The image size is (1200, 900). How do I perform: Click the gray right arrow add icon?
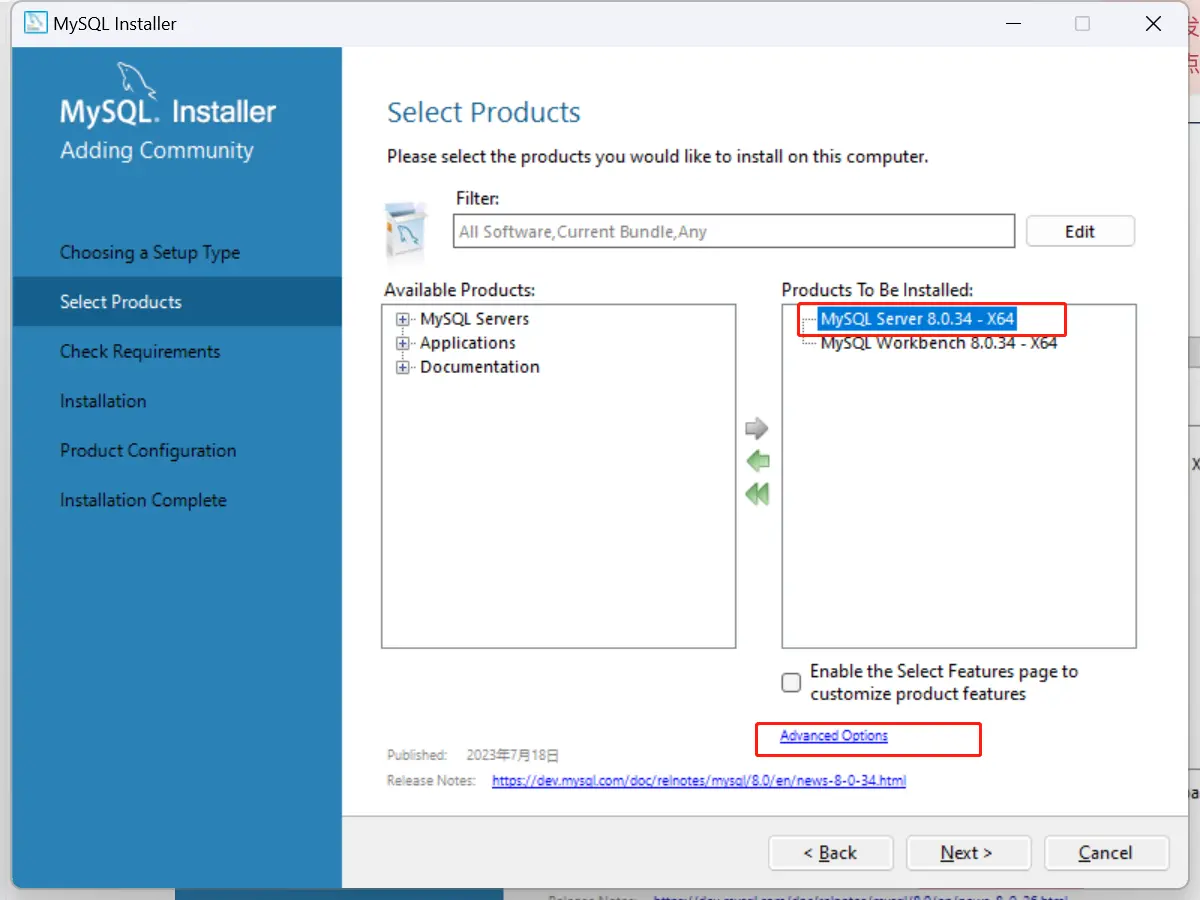point(757,429)
